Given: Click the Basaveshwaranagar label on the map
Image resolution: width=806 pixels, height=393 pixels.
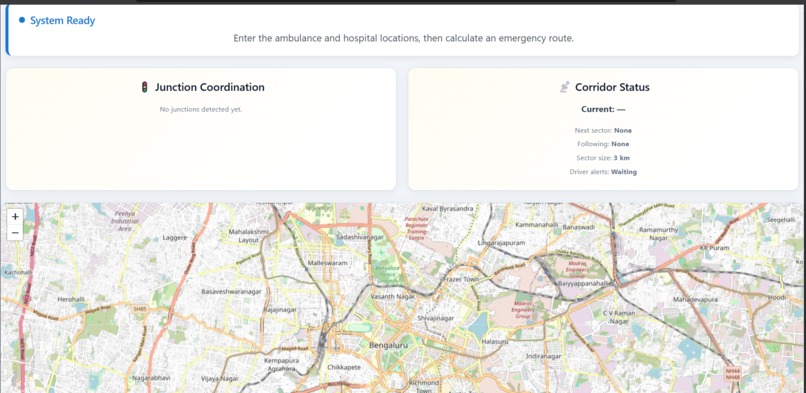Looking at the screenshot, I should click(231, 292).
